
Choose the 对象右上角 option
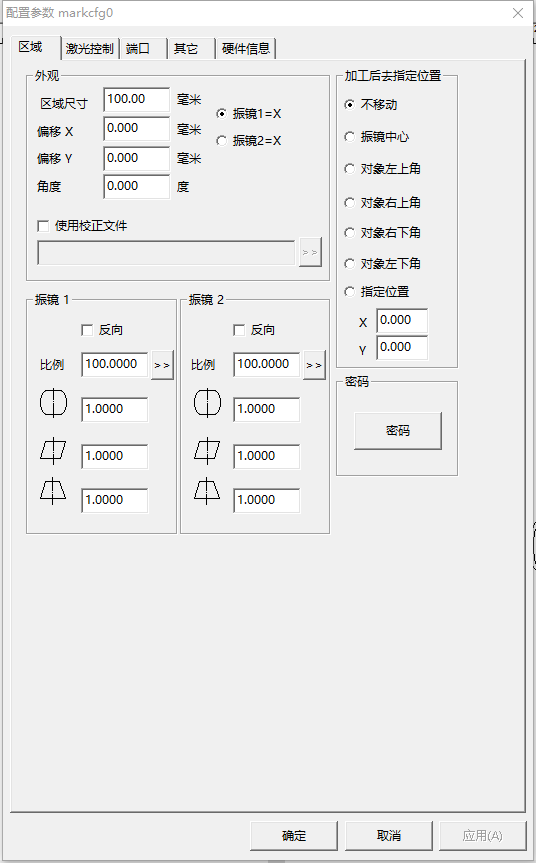click(382, 203)
